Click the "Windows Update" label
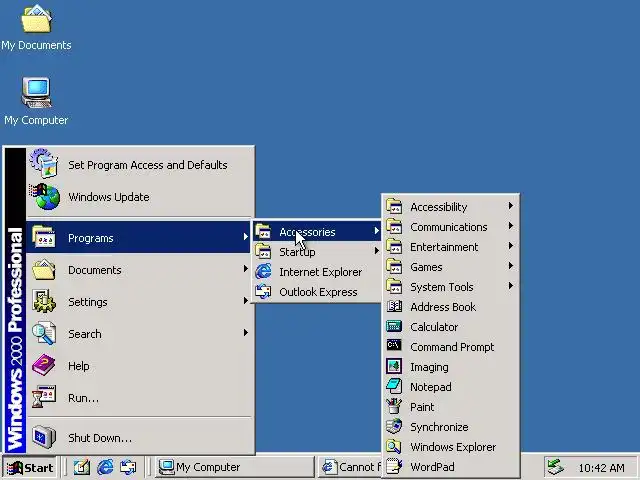This screenshot has width=640, height=480. point(109,197)
